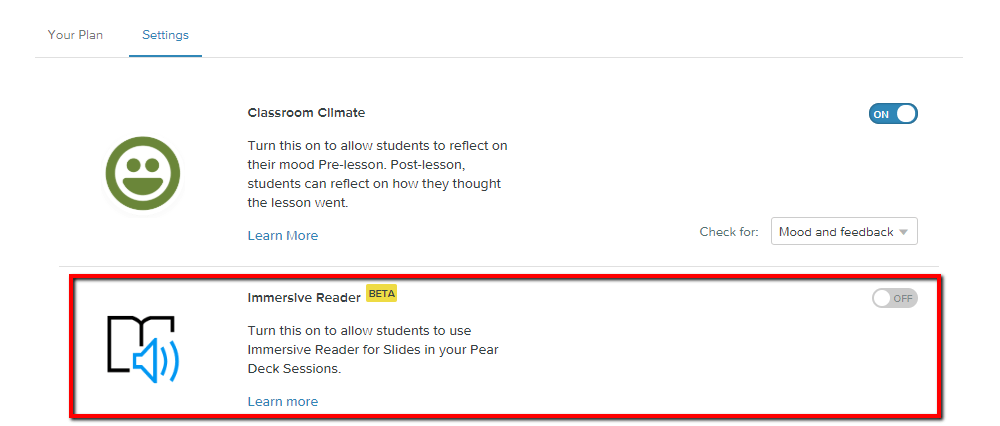Open the Mood and feedback dropdown
Image resolution: width=1000 pixels, height=426 pixels.
coord(843,232)
